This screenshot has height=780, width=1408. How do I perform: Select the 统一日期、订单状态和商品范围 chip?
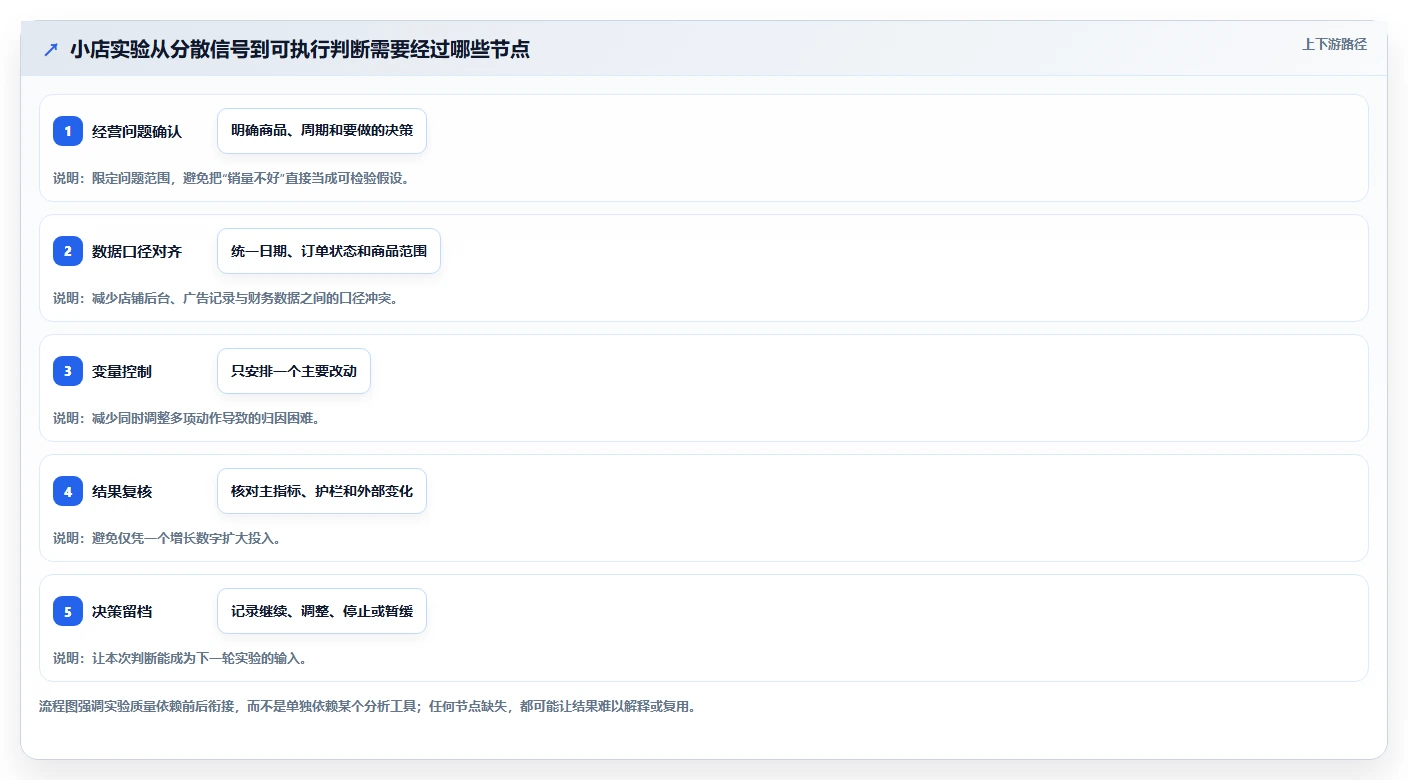tap(329, 251)
